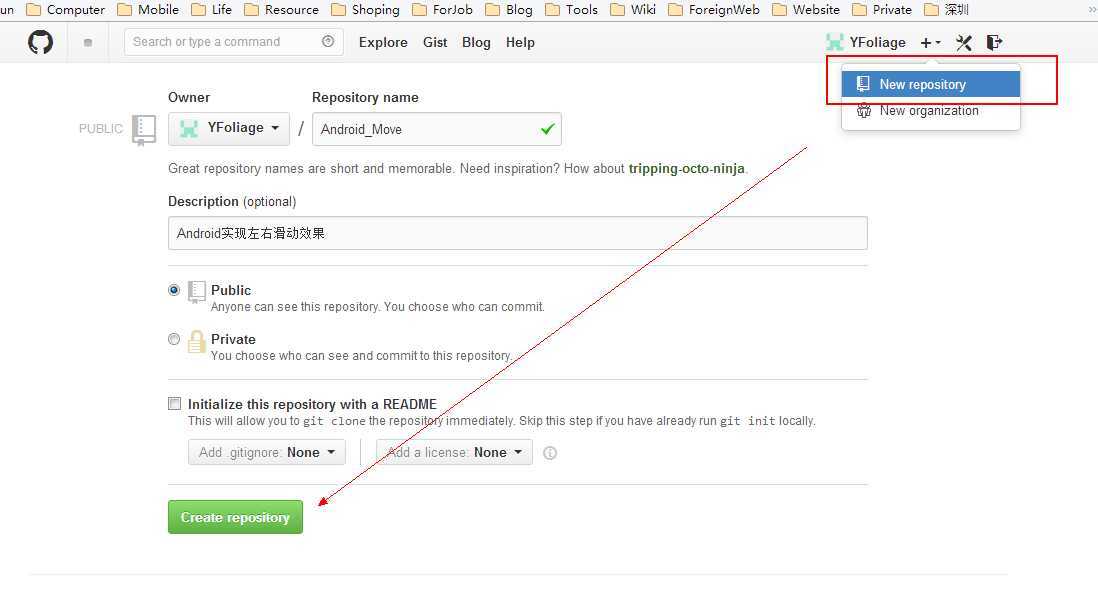Open the Wiki bookmarks folder
Viewport: 1098px width, 591px height.
pos(633,10)
